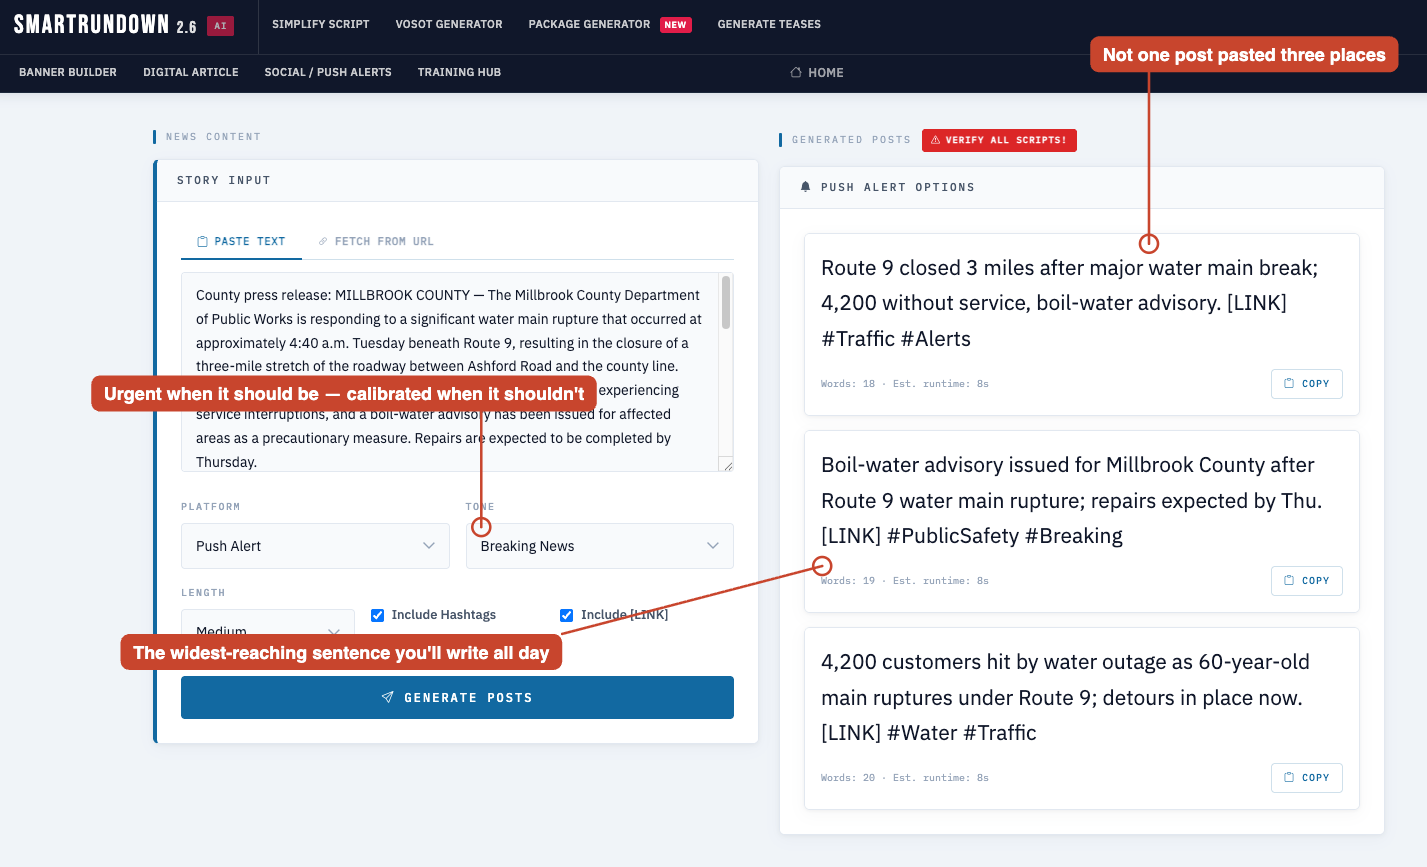This screenshot has height=867, width=1427.
Task: Open the Platform dropdown showing Push Alert
Action: pos(315,546)
